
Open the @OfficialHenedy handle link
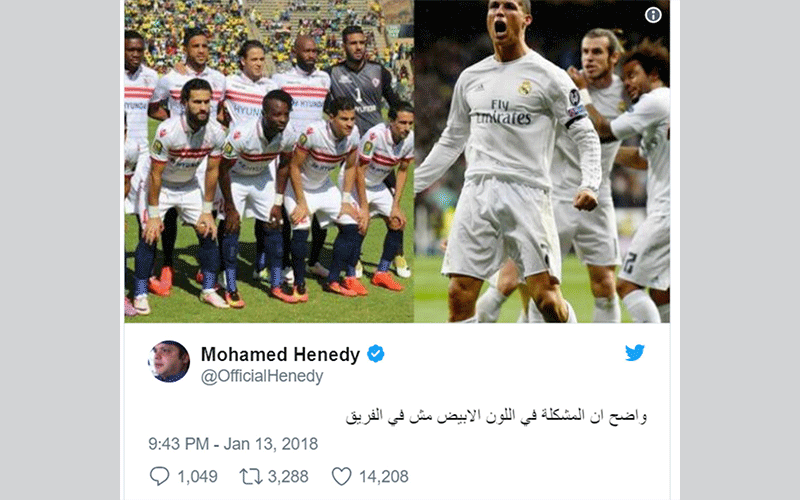pyautogui.click(x=262, y=376)
